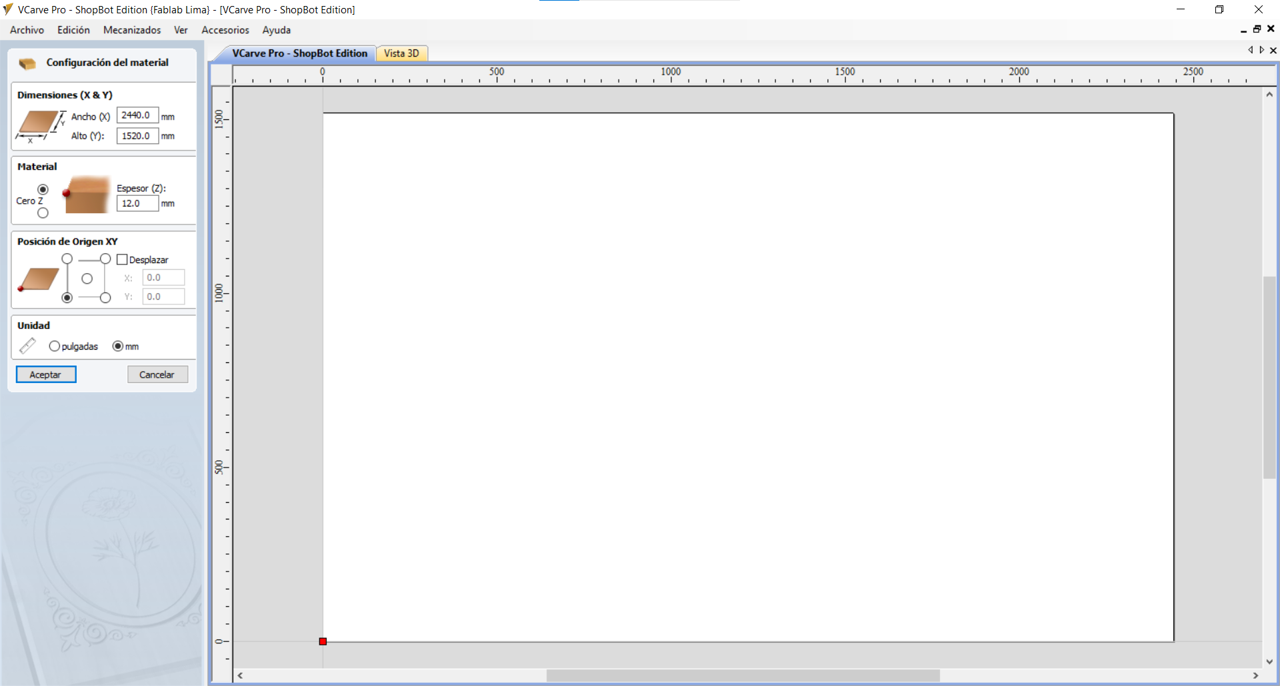The width and height of the screenshot is (1280, 686).
Task: Click the tab scroll right arrow
Action: click(x=1261, y=50)
